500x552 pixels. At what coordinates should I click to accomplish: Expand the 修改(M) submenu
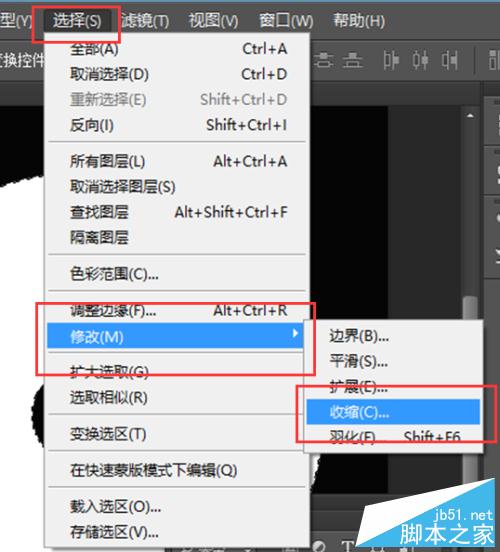tap(175, 336)
